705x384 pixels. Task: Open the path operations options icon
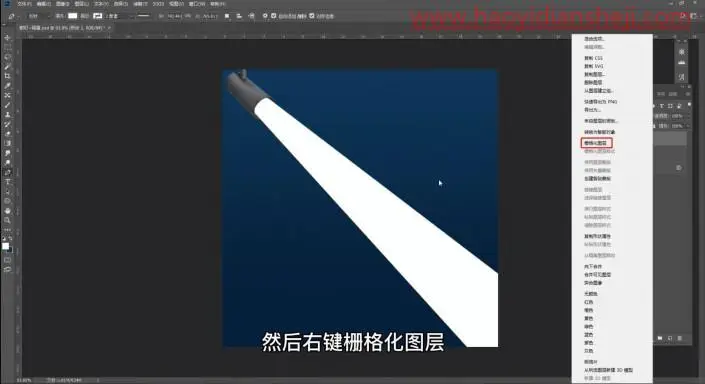pos(227,16)
